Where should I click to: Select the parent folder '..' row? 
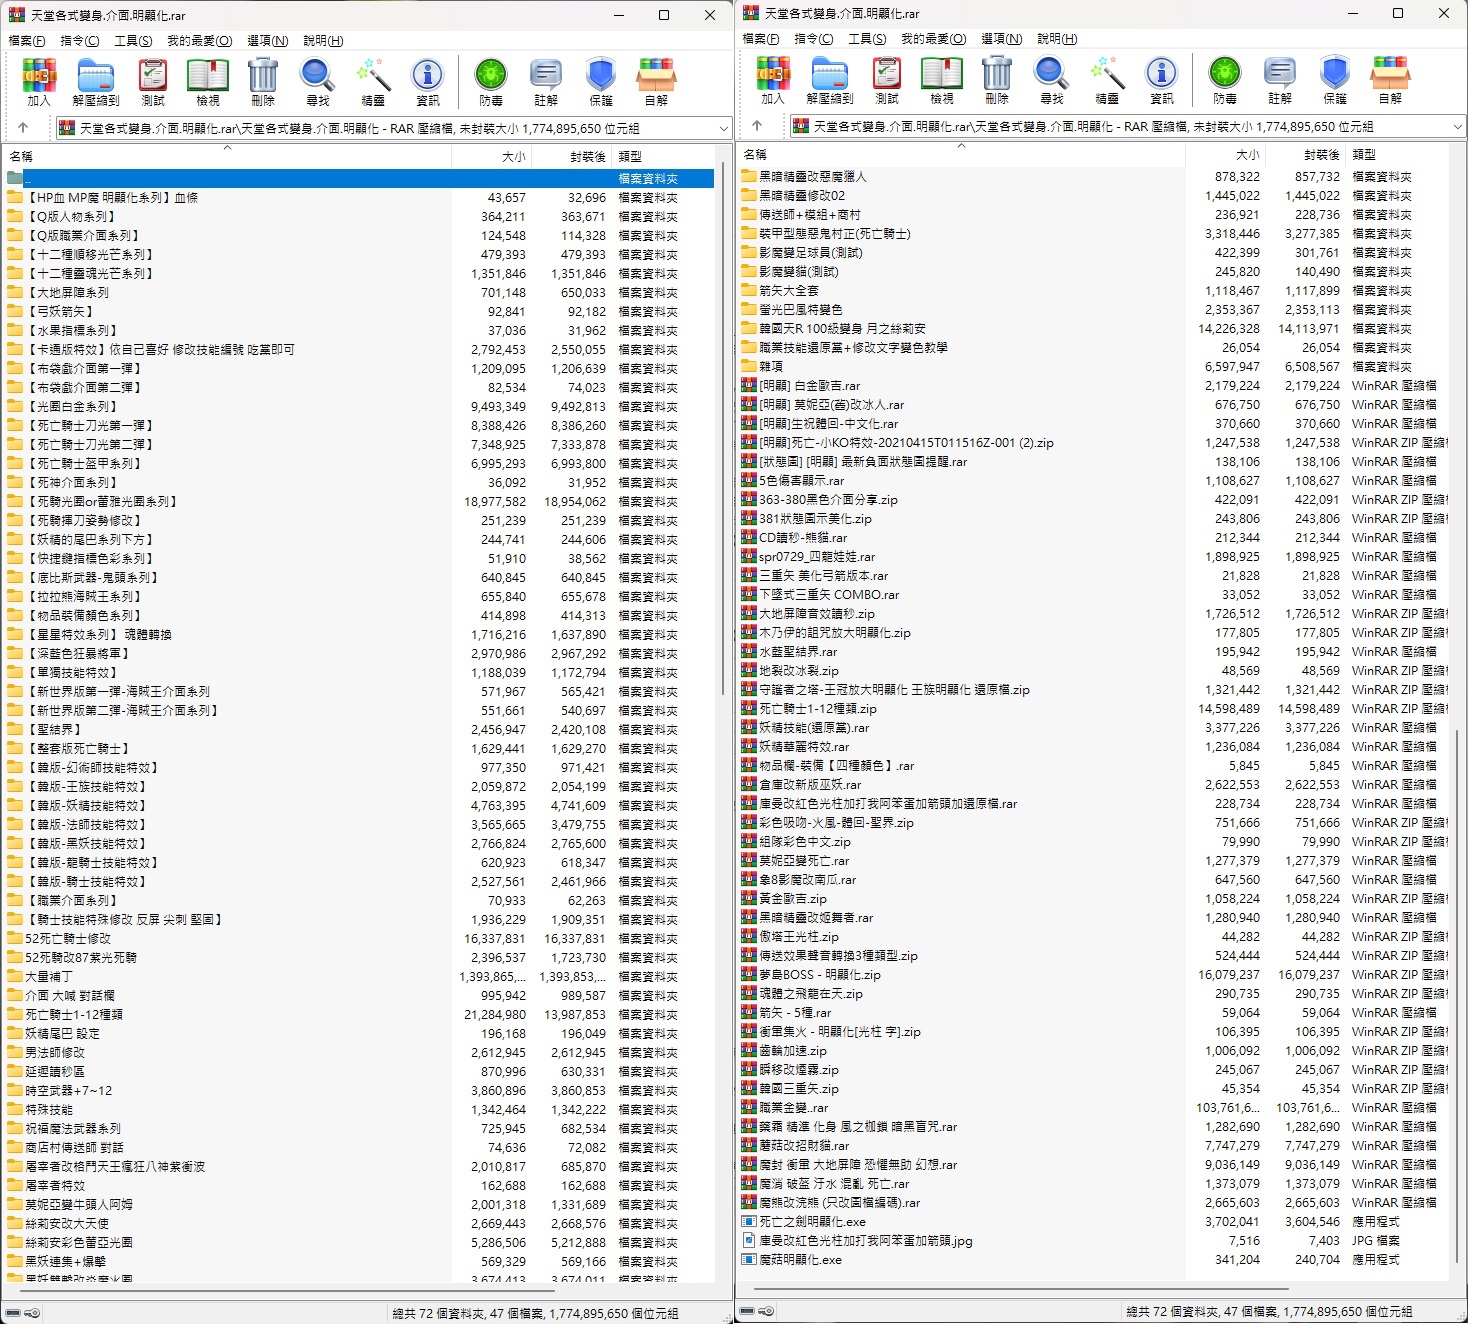(x=359, y=178)
